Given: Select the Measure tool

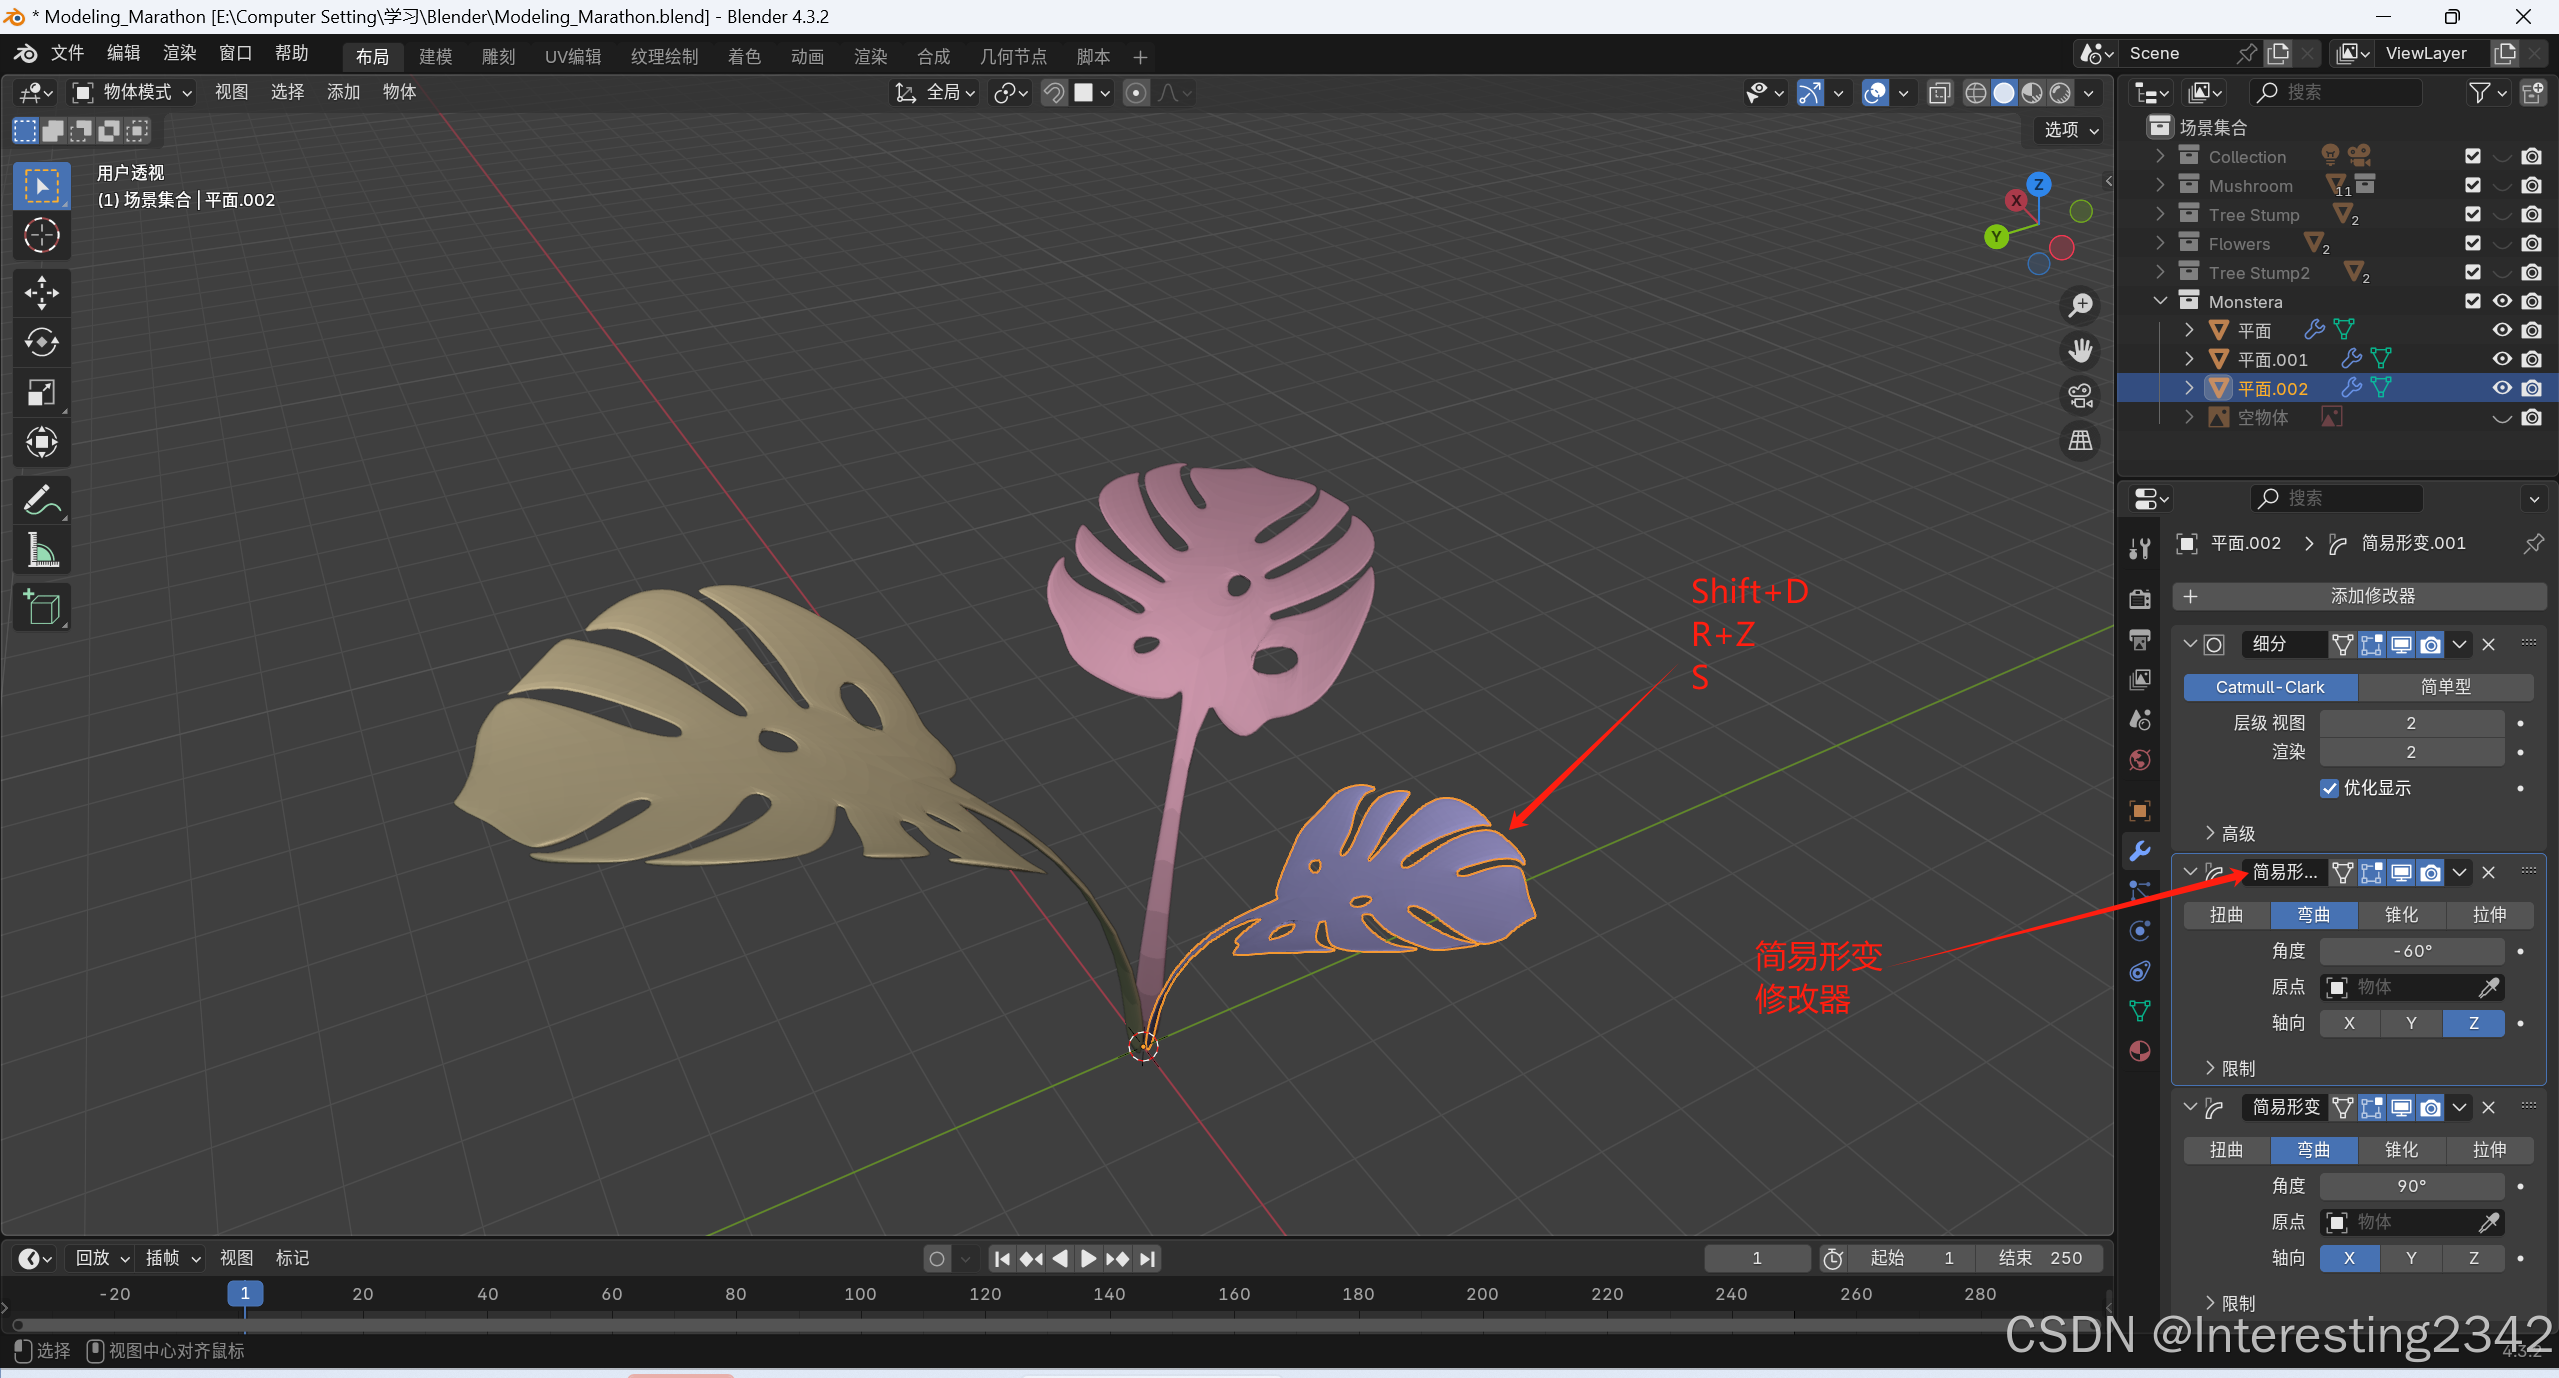Looking at the screenshot, I should [x=41, y=550].
